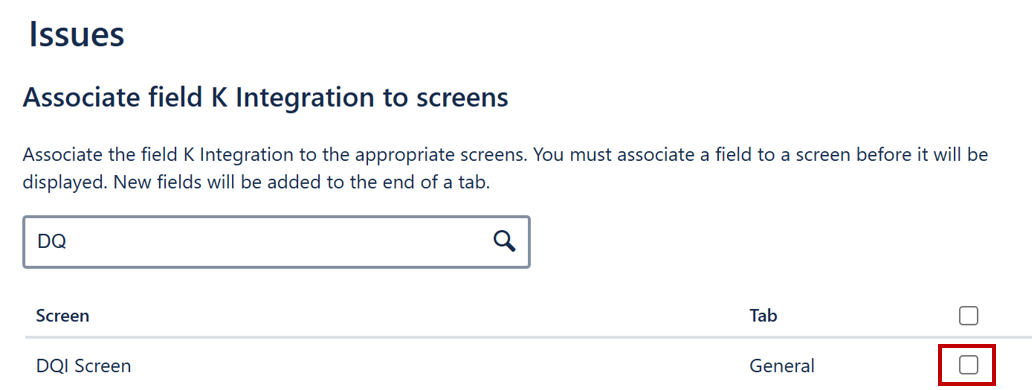Image resolution: width=1032 pixels, height=390 pixels.
Task: Check the DQI Screen row checkbox
Action: coord(968,365)
